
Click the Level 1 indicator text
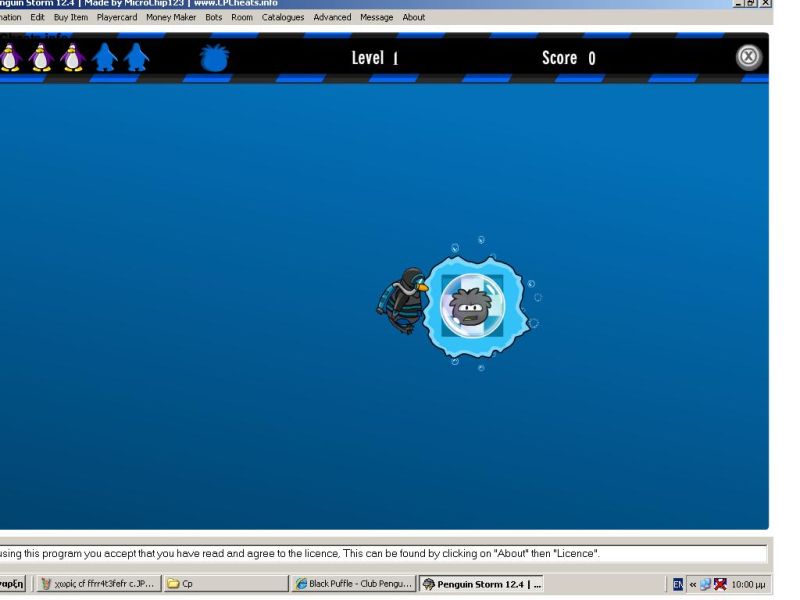(x=375, y=58)
